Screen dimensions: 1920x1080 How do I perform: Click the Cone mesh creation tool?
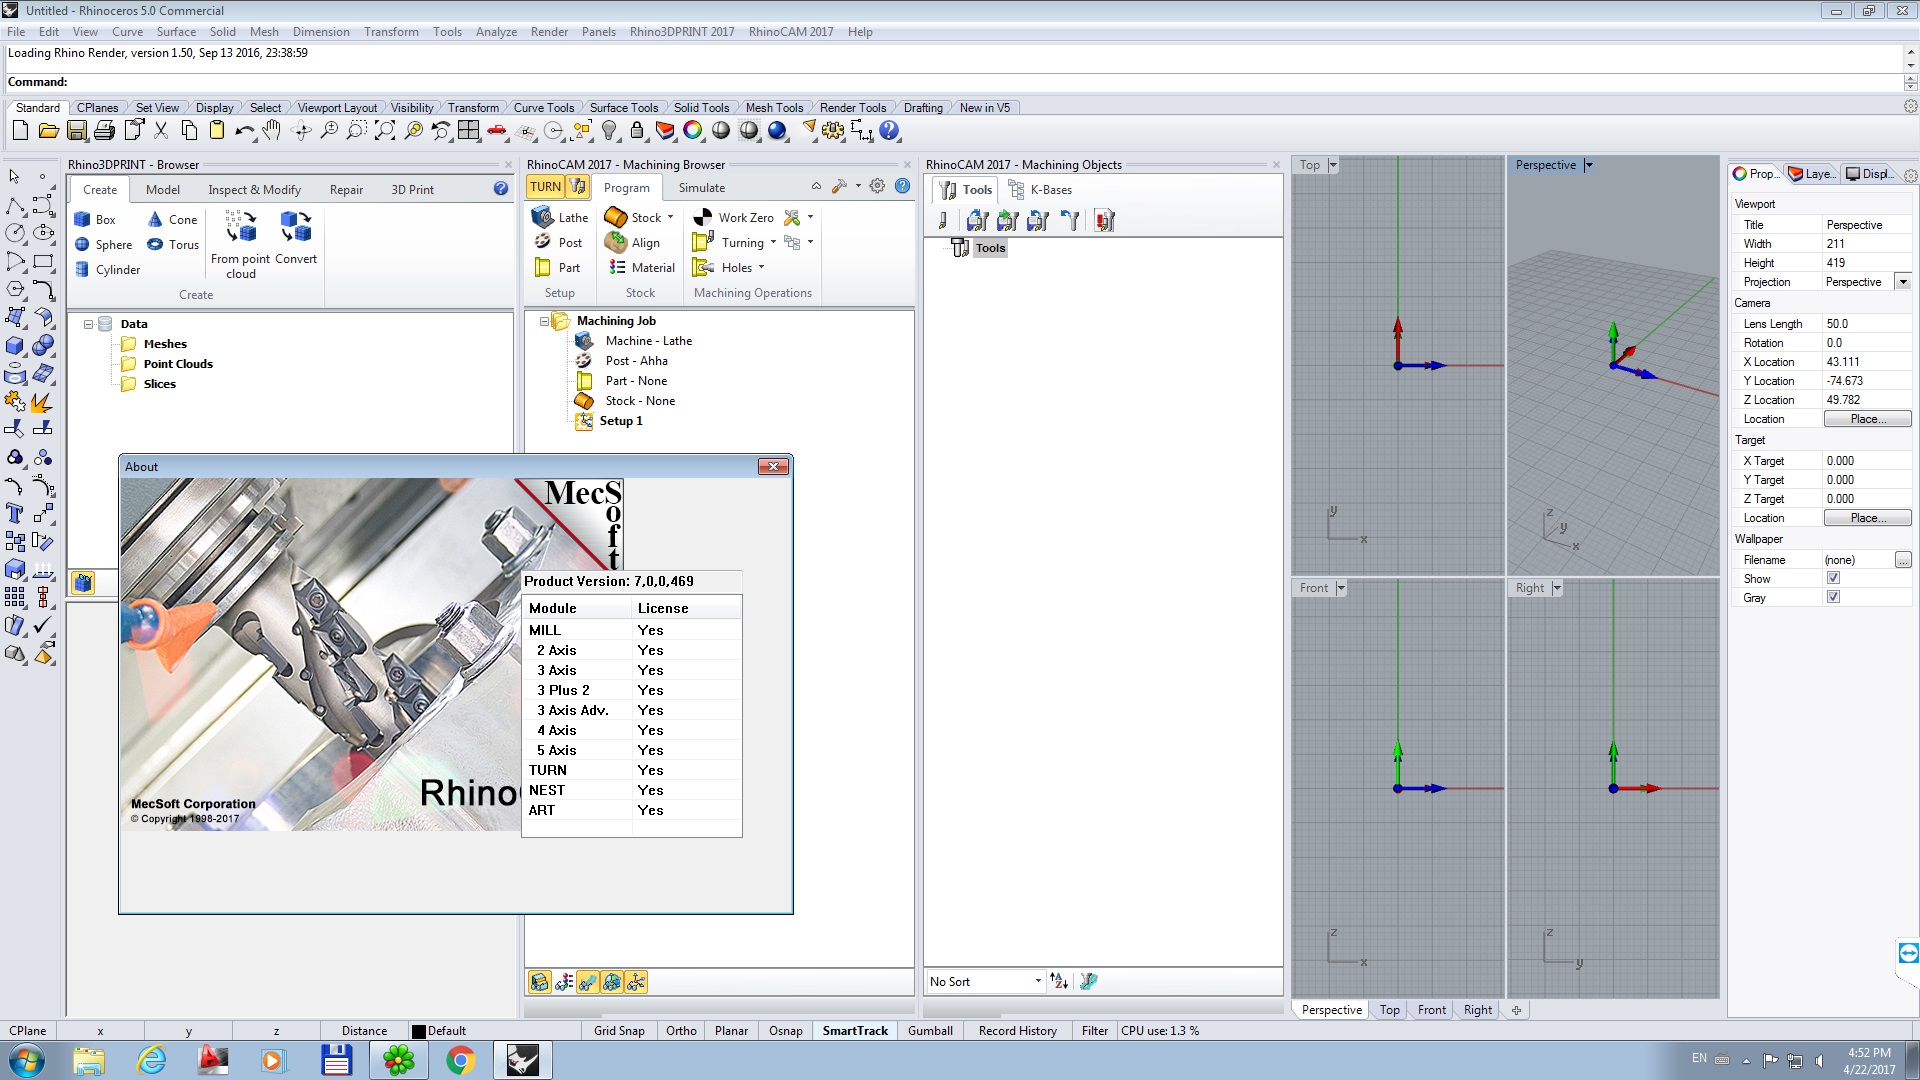pyautogui.click(x=172, y=219)
